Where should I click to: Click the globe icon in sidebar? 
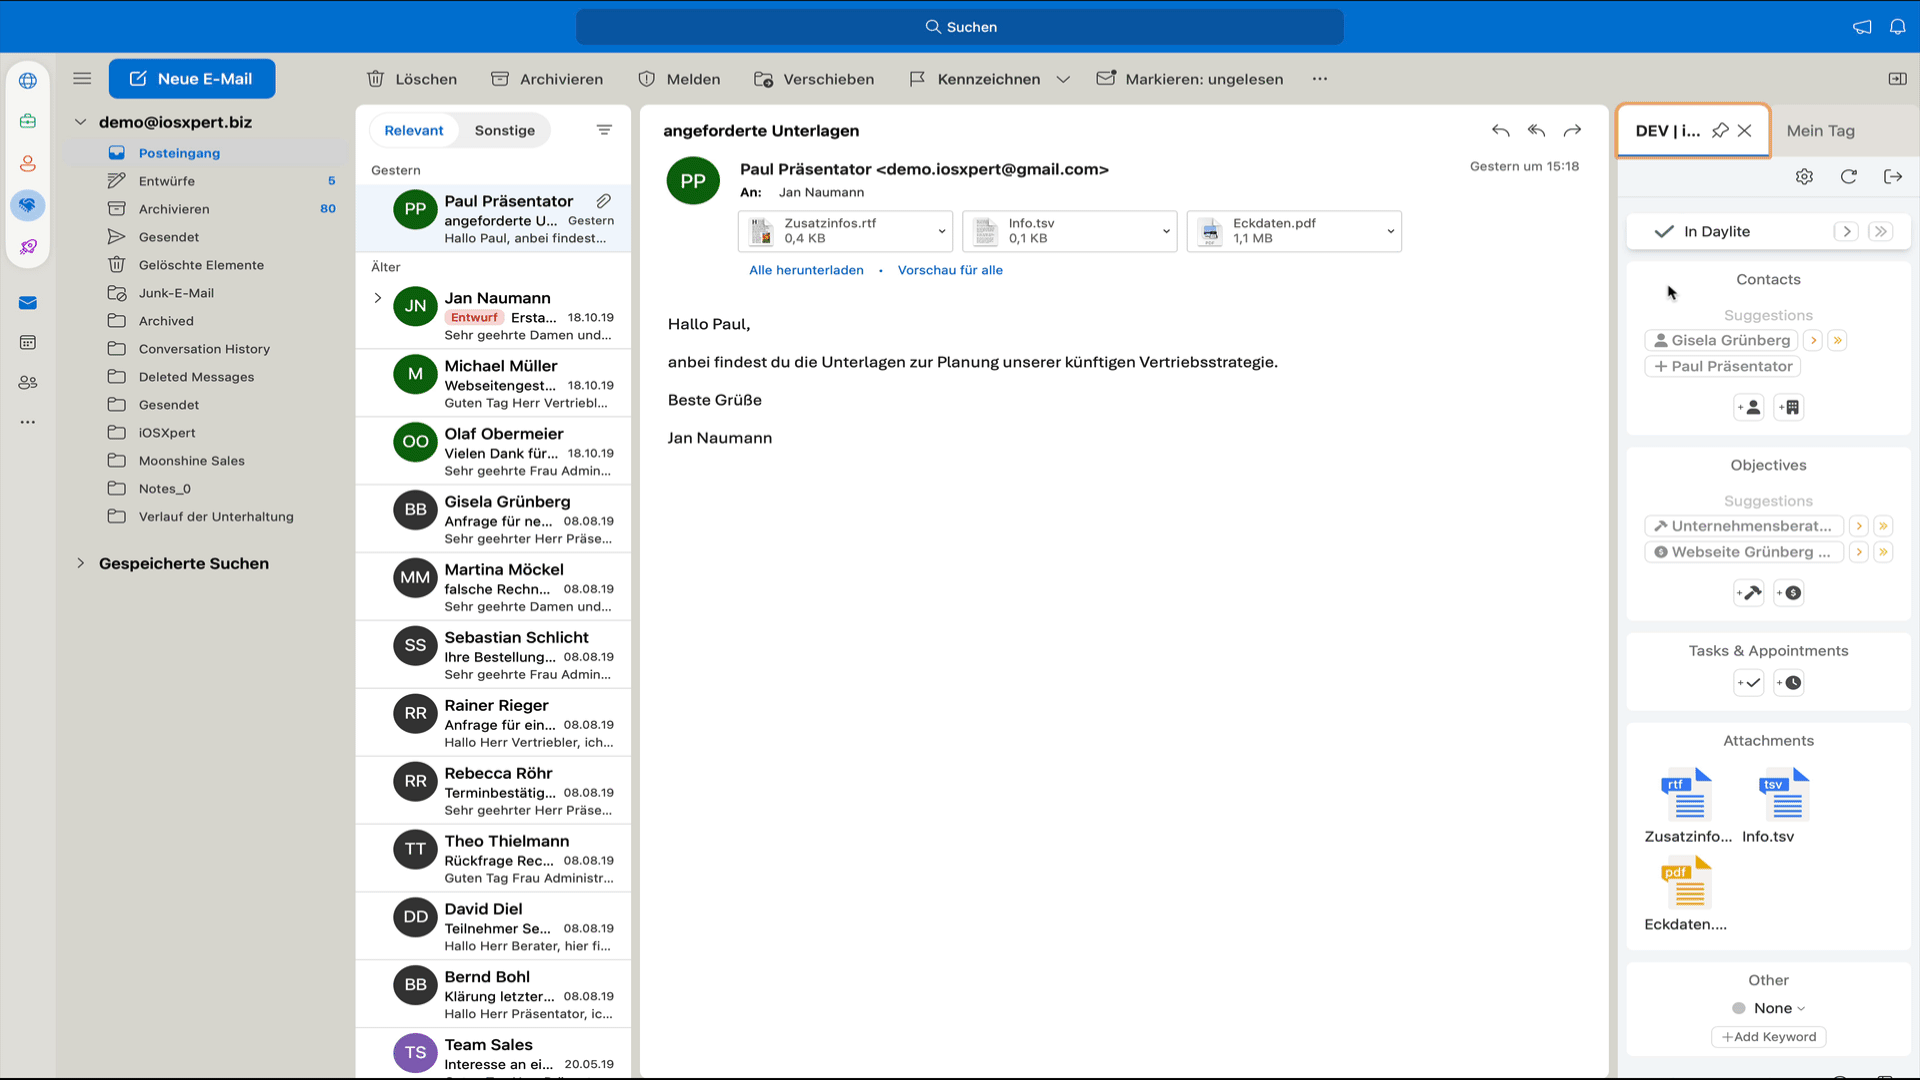28,81
